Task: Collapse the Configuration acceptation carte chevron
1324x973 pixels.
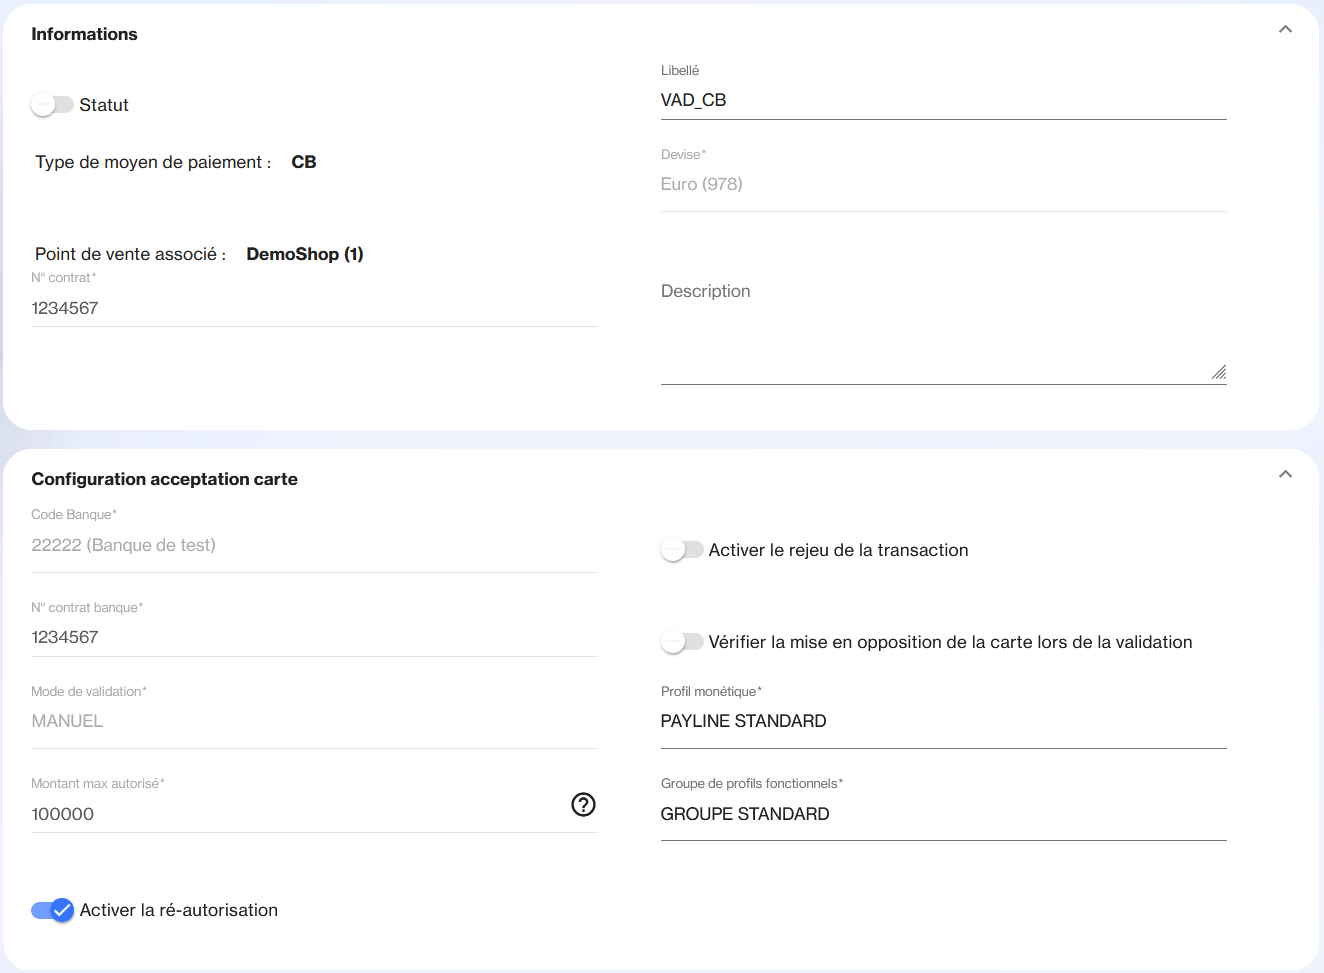Action: point(1285,474)
